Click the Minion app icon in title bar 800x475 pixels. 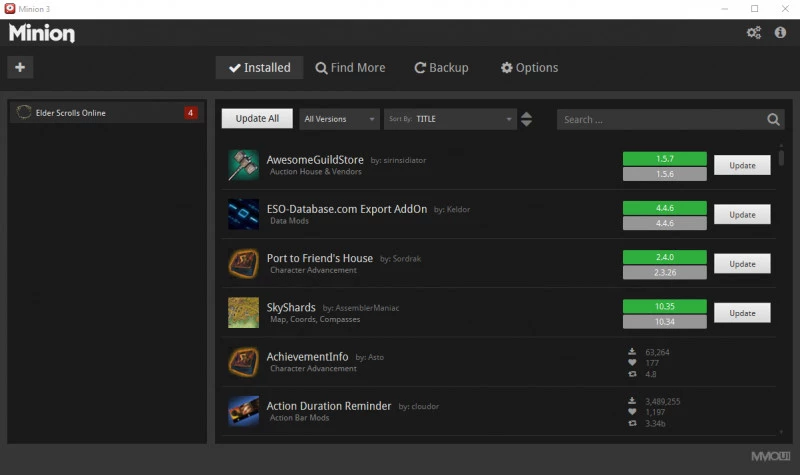point(10,9)
